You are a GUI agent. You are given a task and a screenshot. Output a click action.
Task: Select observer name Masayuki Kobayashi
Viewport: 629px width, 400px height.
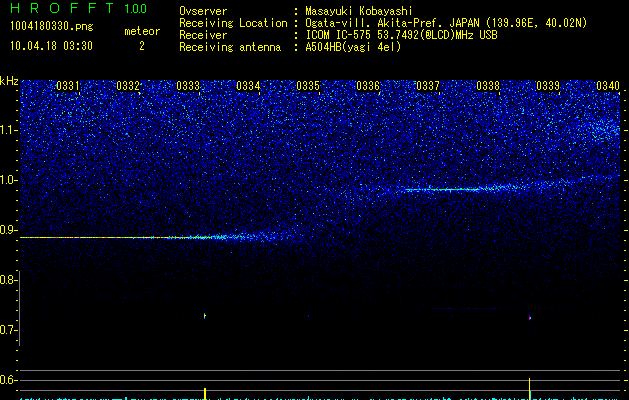coord(359,11)
